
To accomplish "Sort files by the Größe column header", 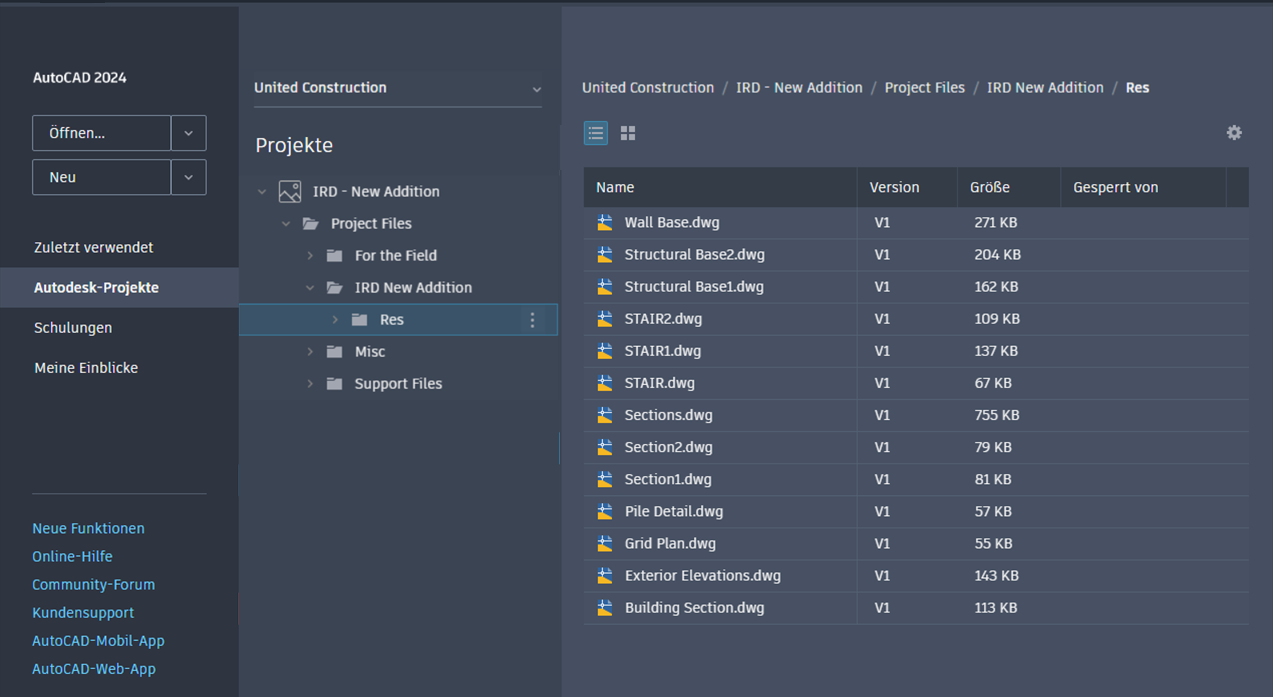I will click(x=990, y=187).
